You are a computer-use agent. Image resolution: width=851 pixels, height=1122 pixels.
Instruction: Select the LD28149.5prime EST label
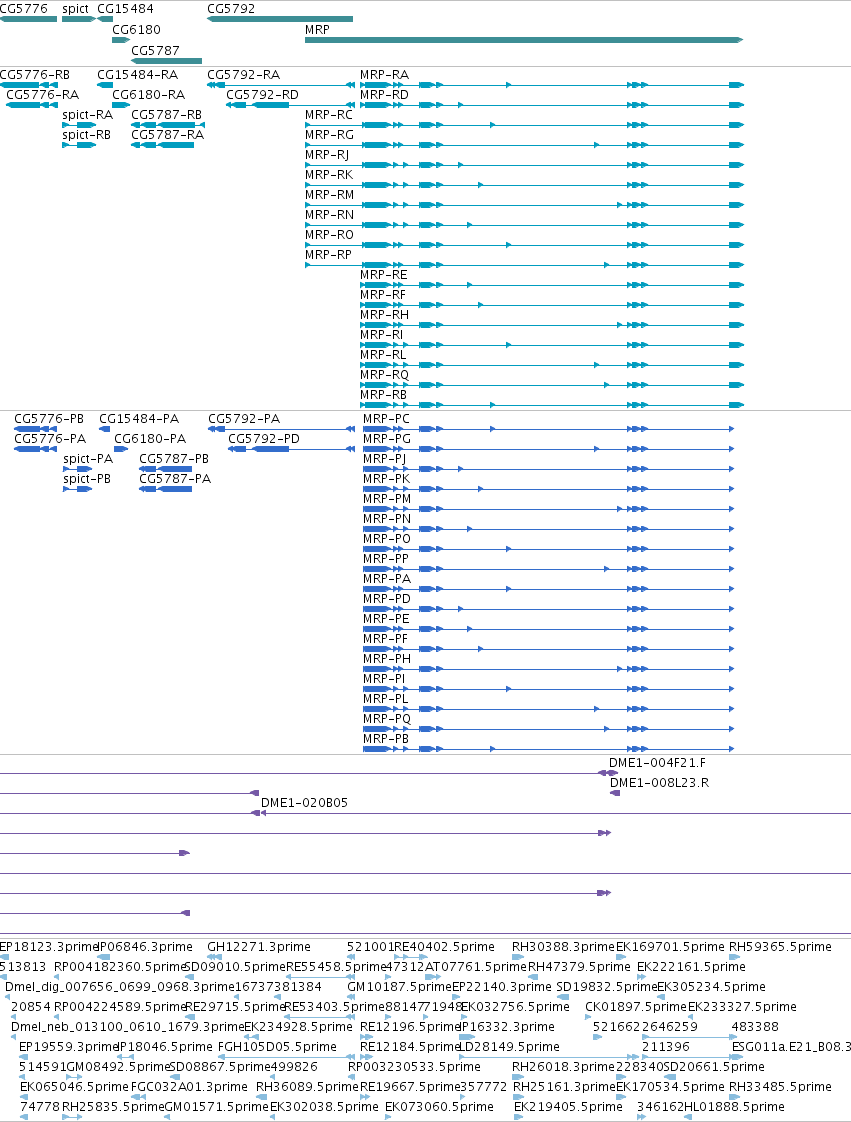(x=509, y=1047)
